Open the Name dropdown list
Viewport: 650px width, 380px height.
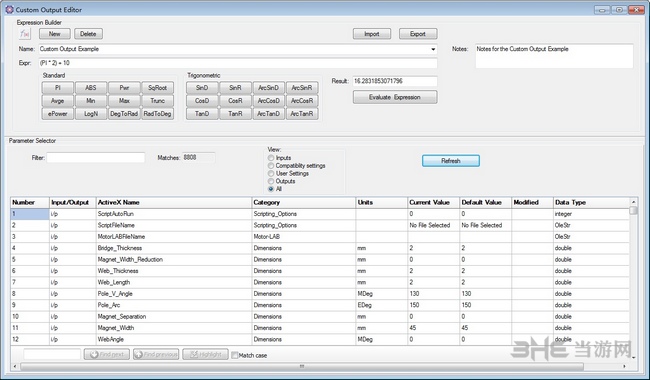pyautogui.click(x=433, y=49)
